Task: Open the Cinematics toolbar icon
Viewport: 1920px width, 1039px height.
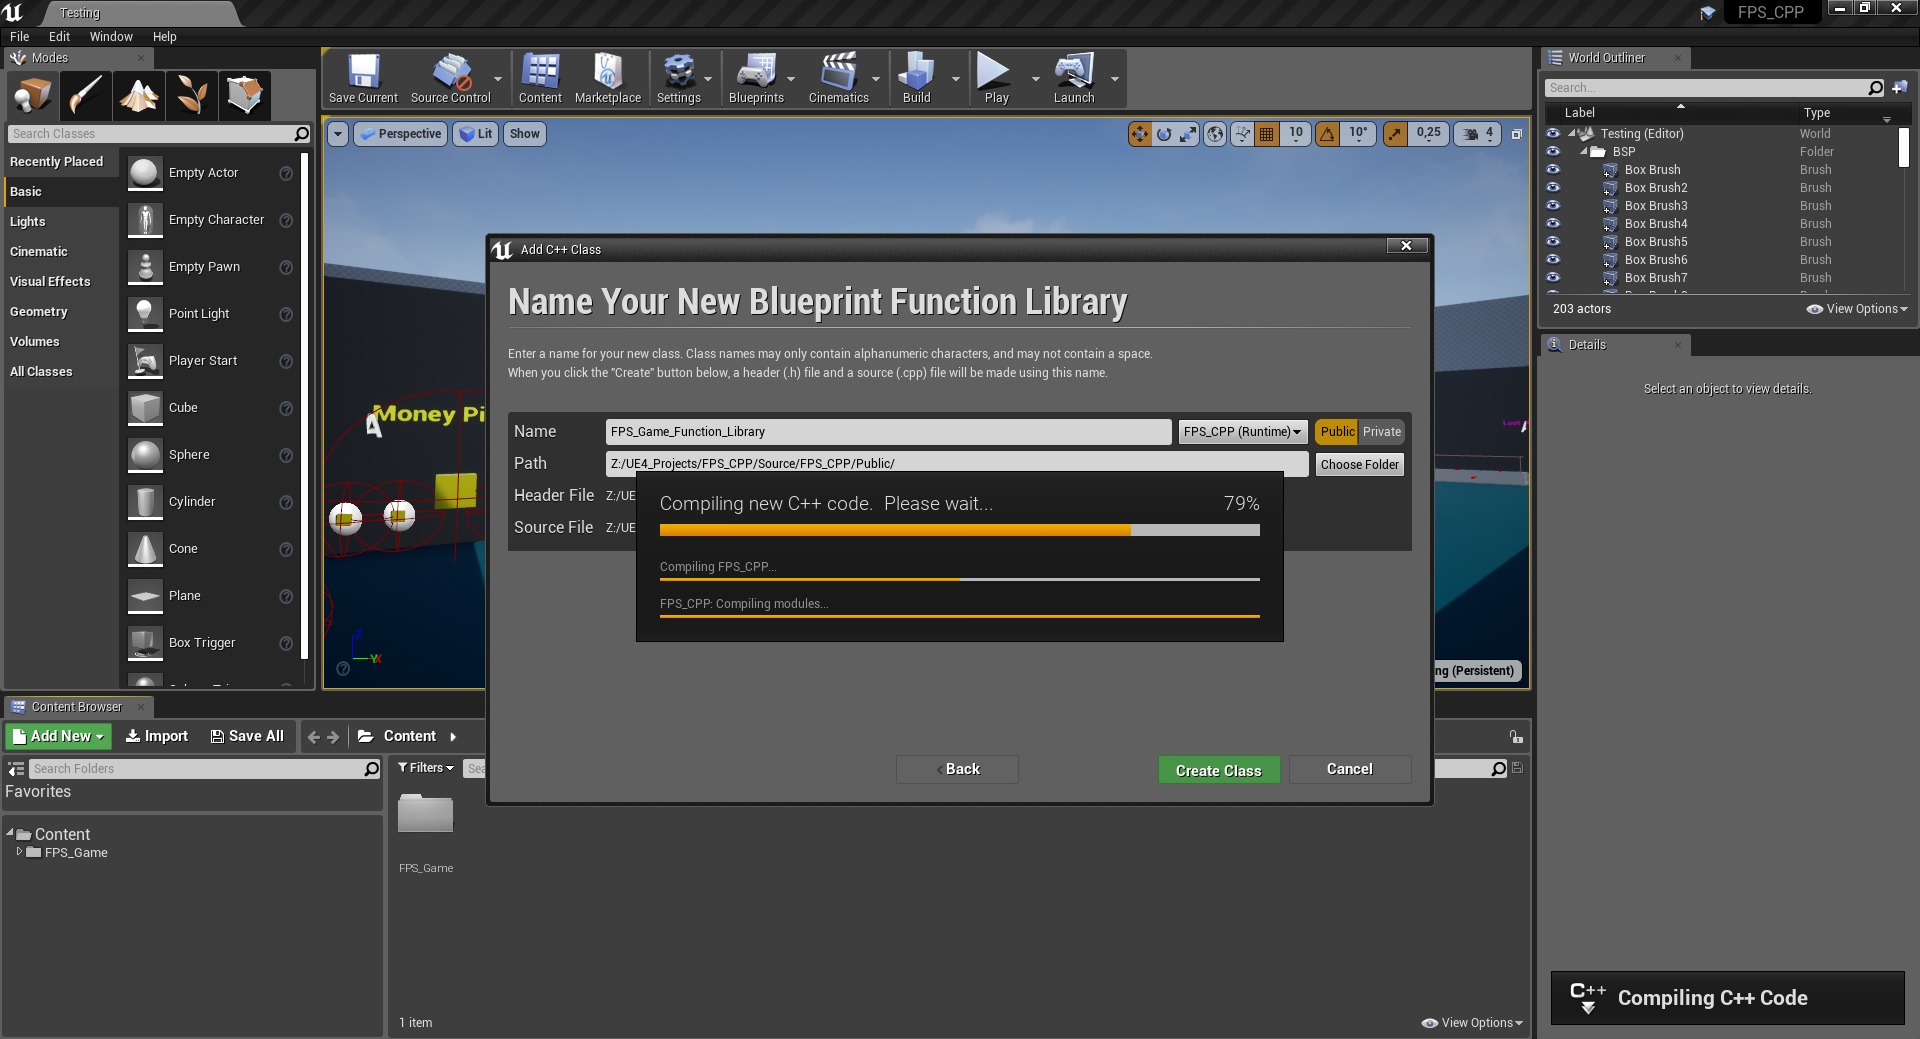Action: [x=838, y=79]
